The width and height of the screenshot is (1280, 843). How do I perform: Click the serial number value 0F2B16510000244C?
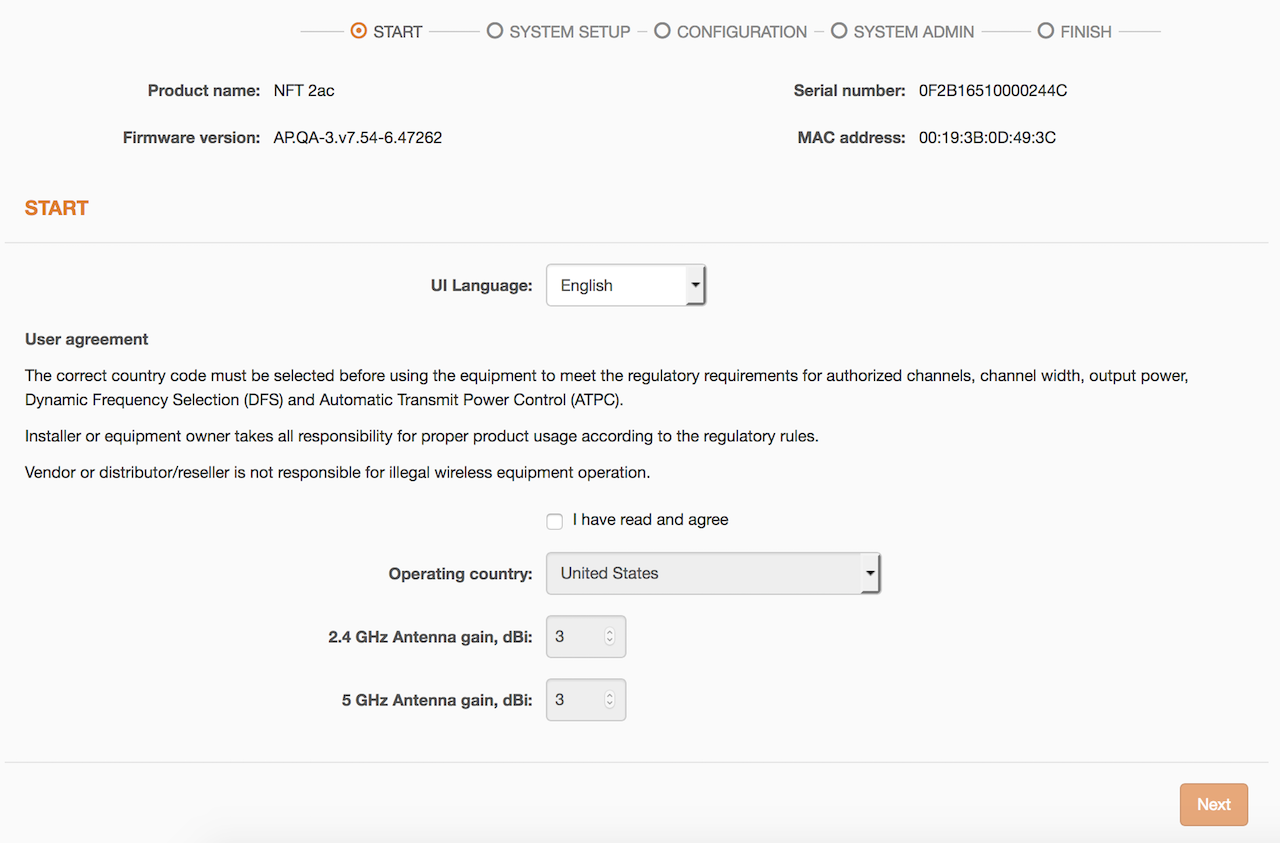[x=992, y=91]
